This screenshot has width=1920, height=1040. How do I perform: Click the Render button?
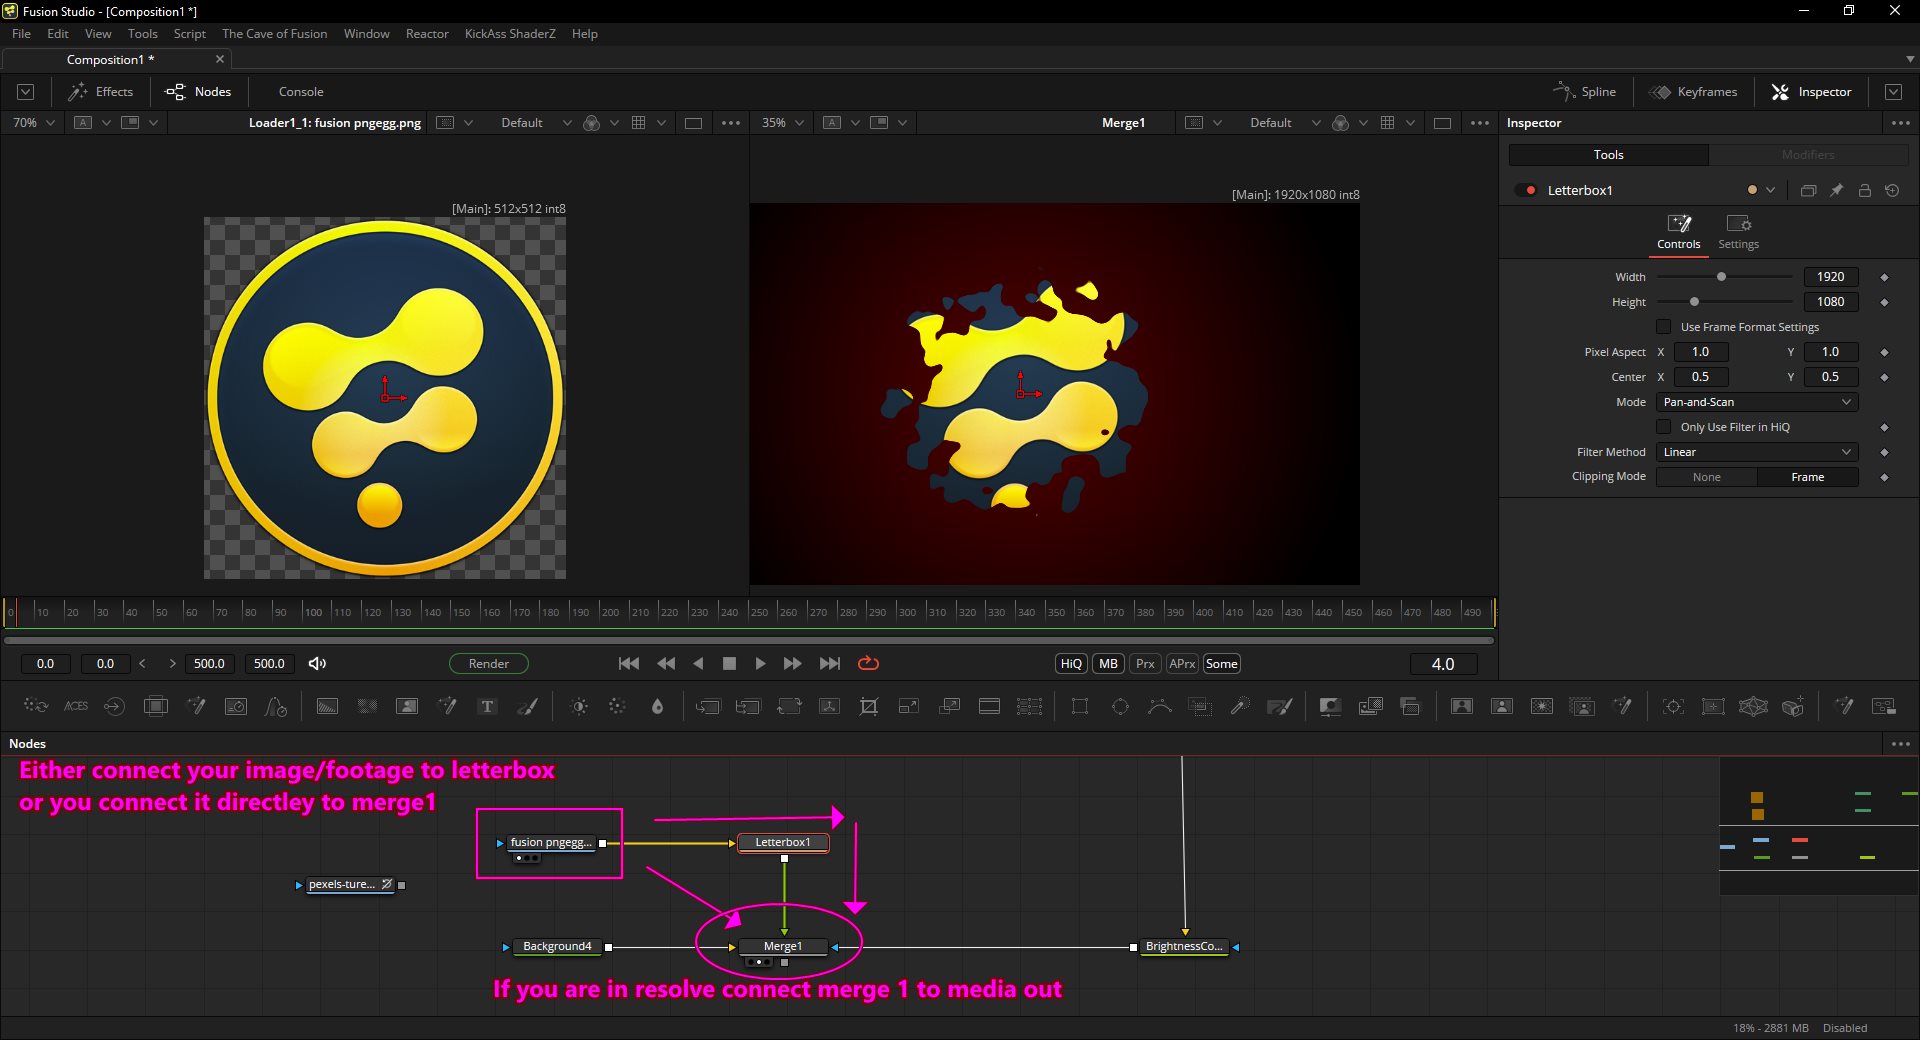tap(488, 664)
